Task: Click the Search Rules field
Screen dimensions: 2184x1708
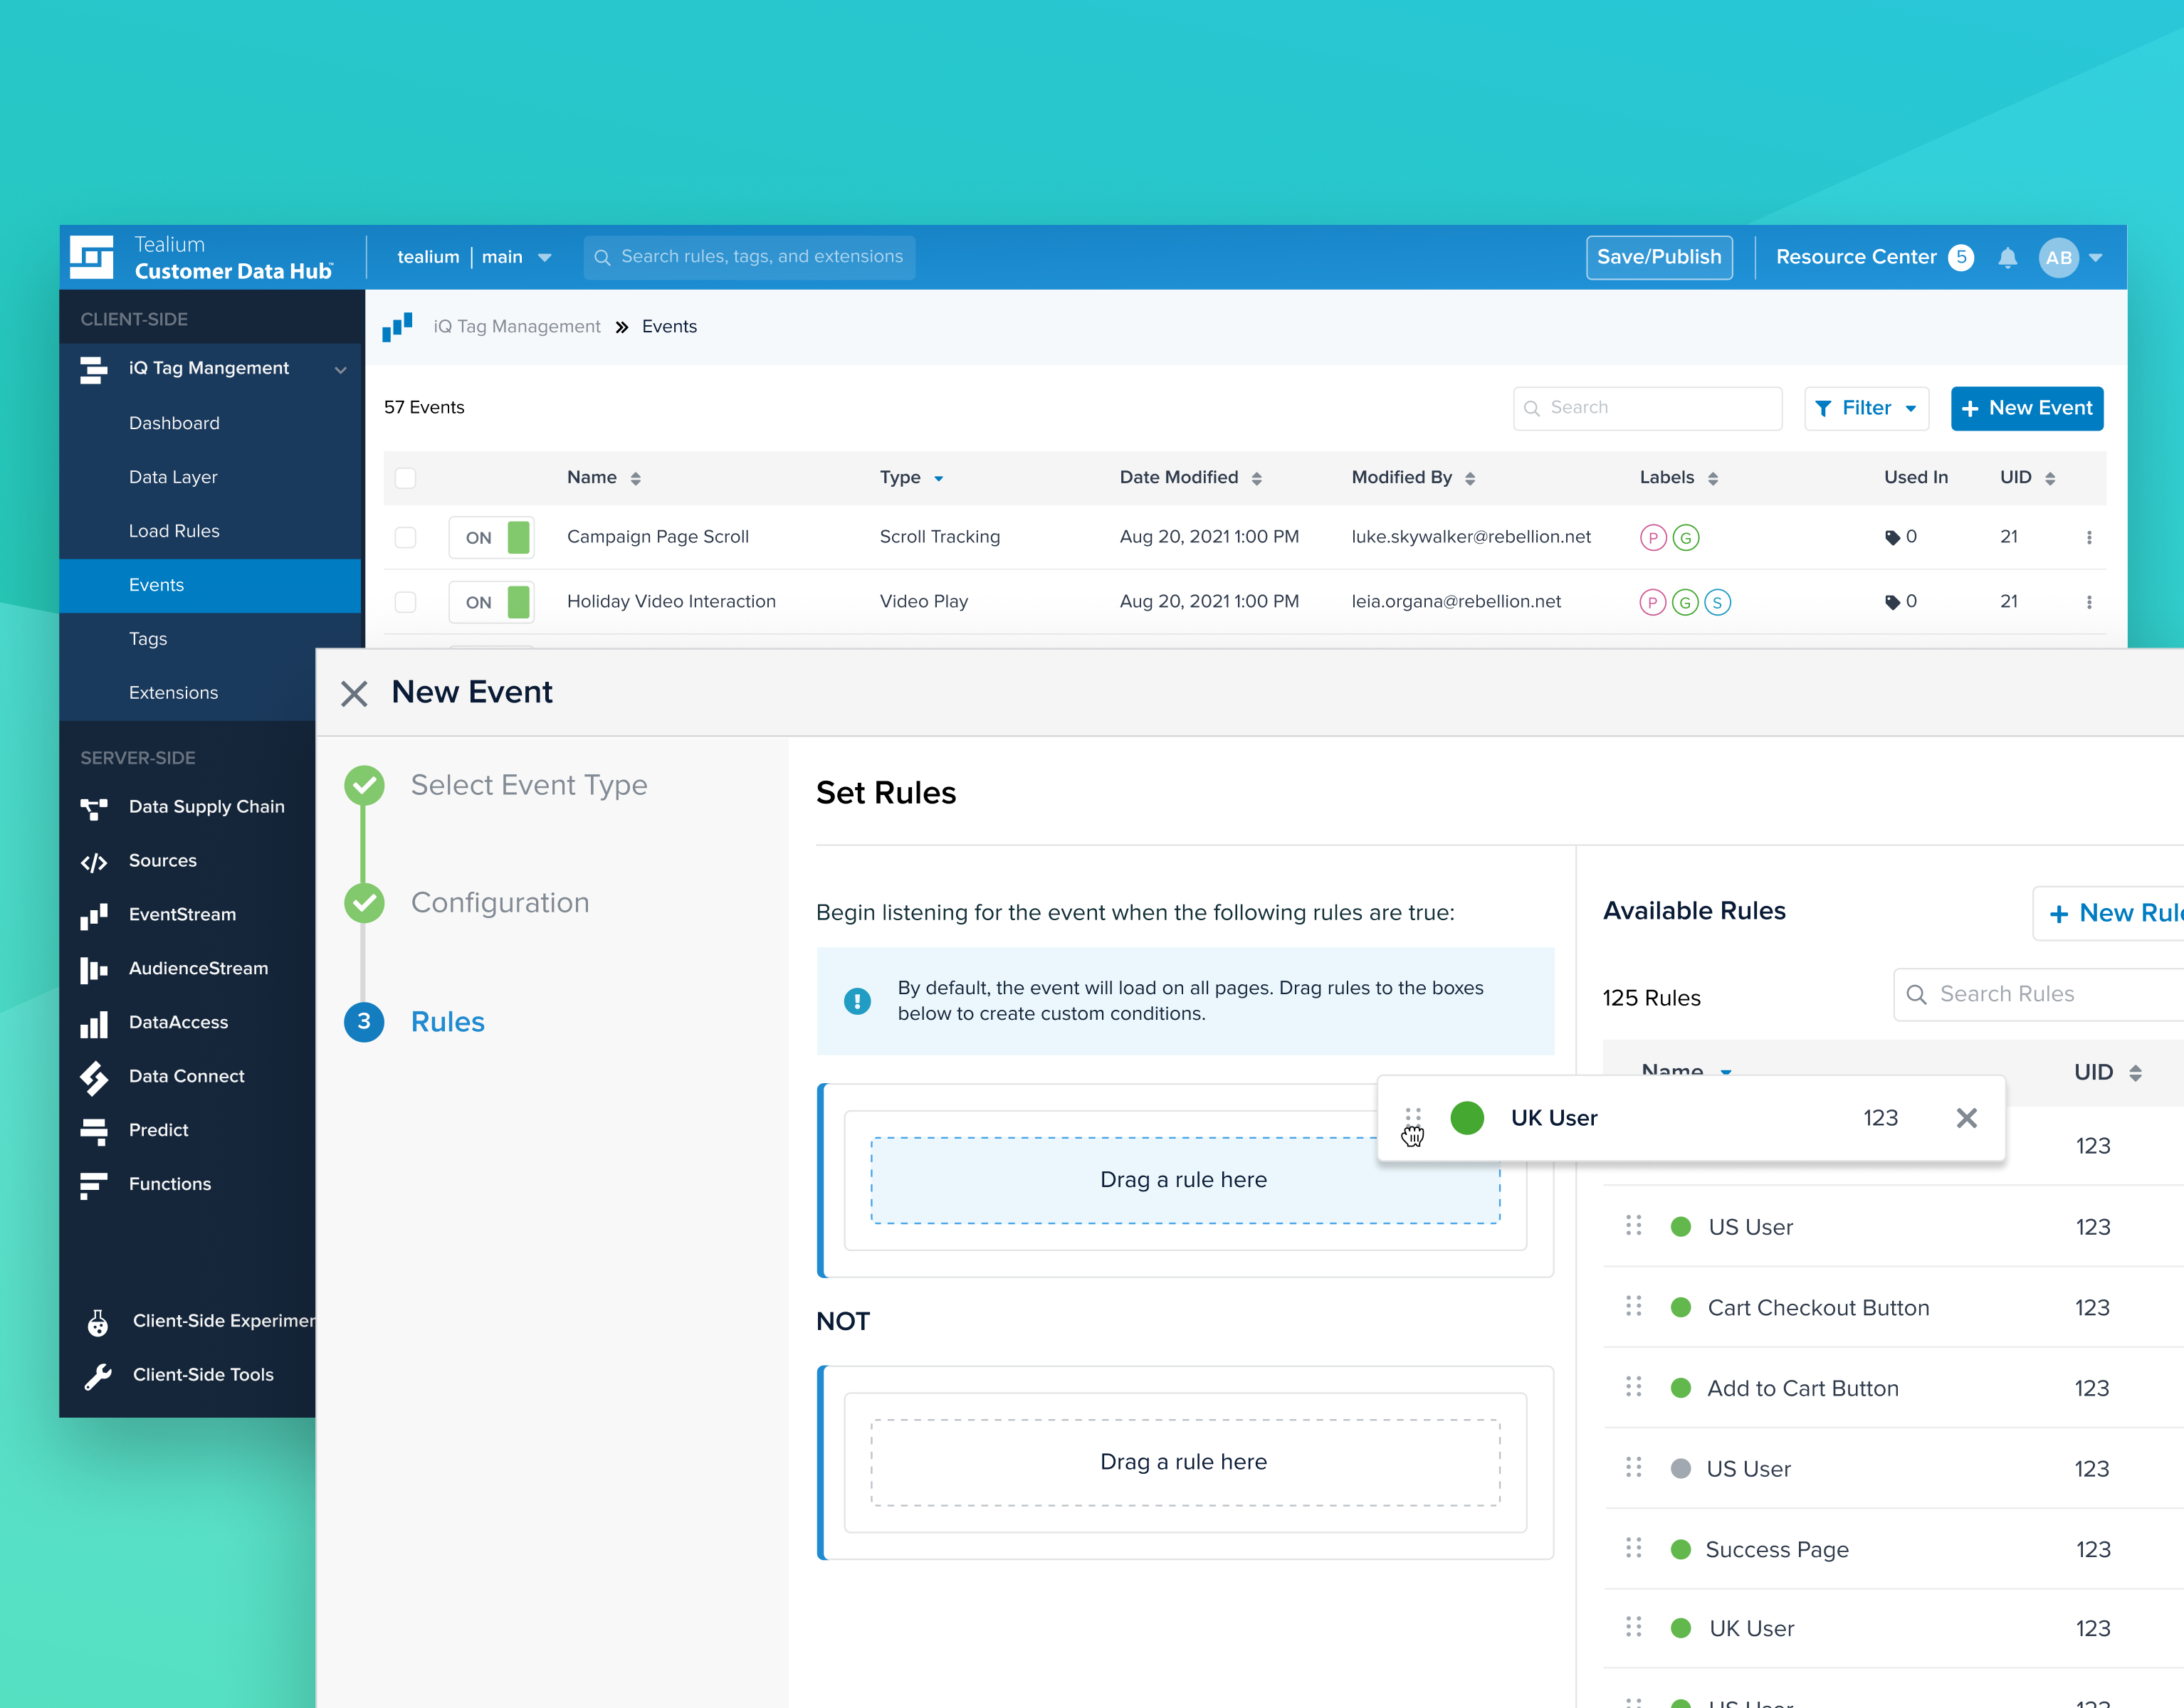Action: [2038, 995]
